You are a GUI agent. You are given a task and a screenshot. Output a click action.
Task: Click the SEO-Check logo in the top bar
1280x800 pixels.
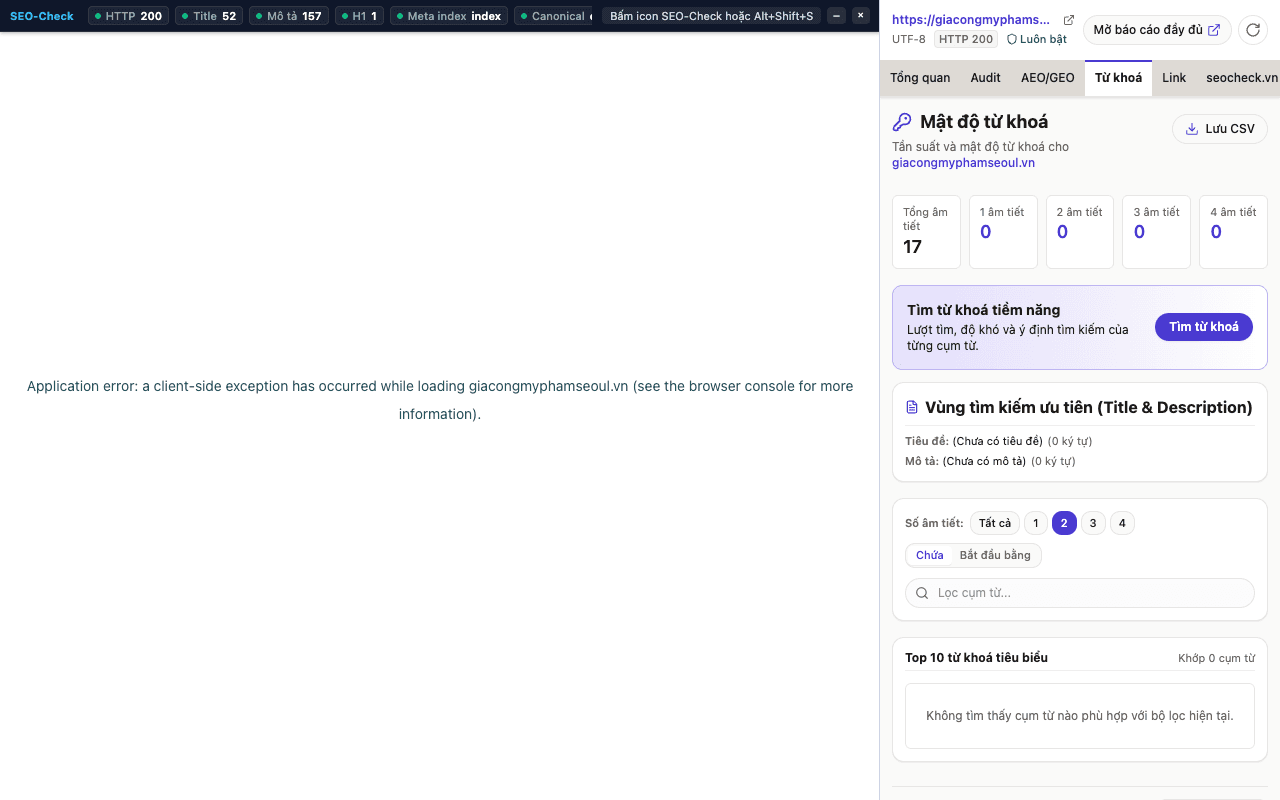tap(42, 16)
